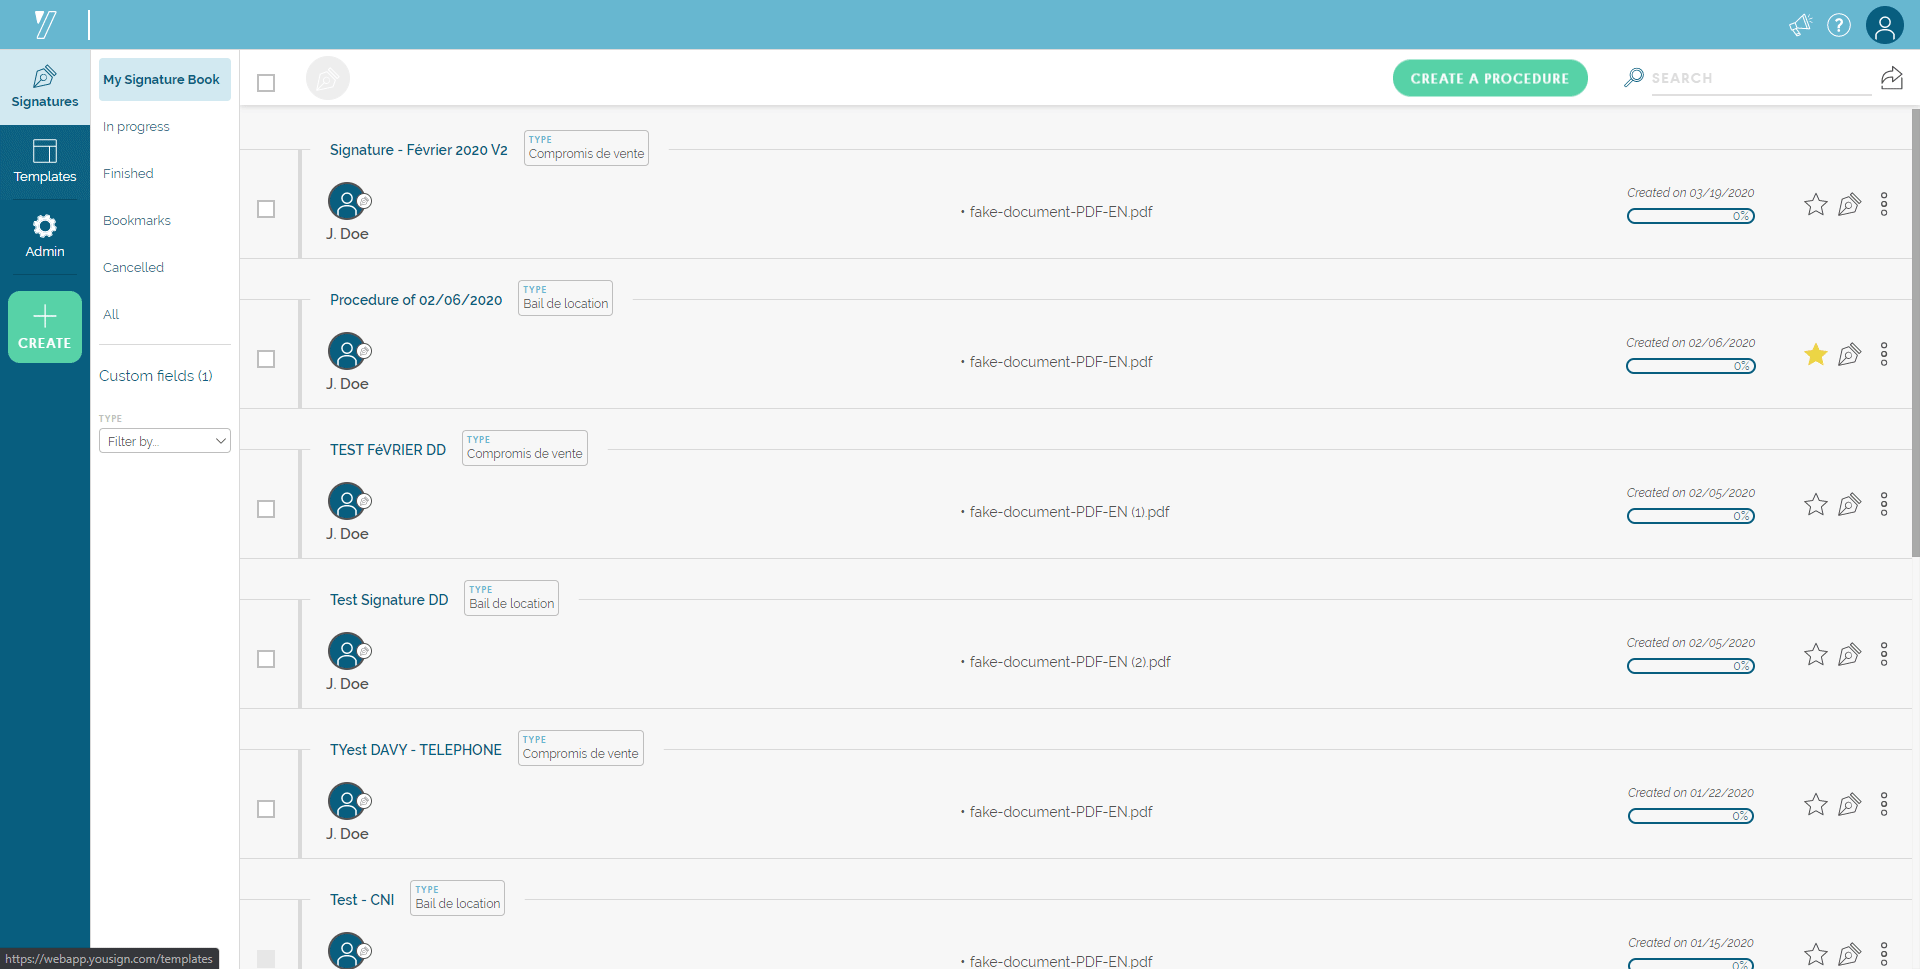Click progress bar of Signature - Février 2020 V2
The width and height of the screenshot is (1920, 969).
click(1691, 216)
